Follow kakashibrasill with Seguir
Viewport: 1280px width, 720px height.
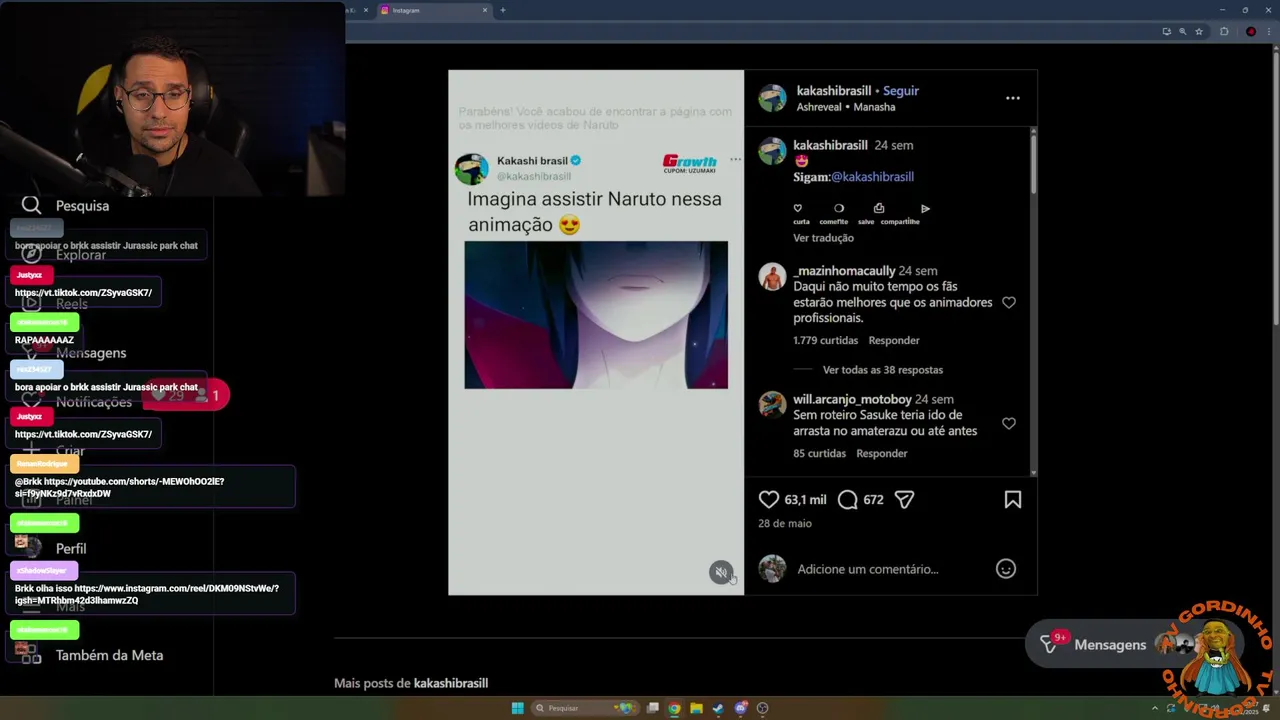click(x=901, y=90)
